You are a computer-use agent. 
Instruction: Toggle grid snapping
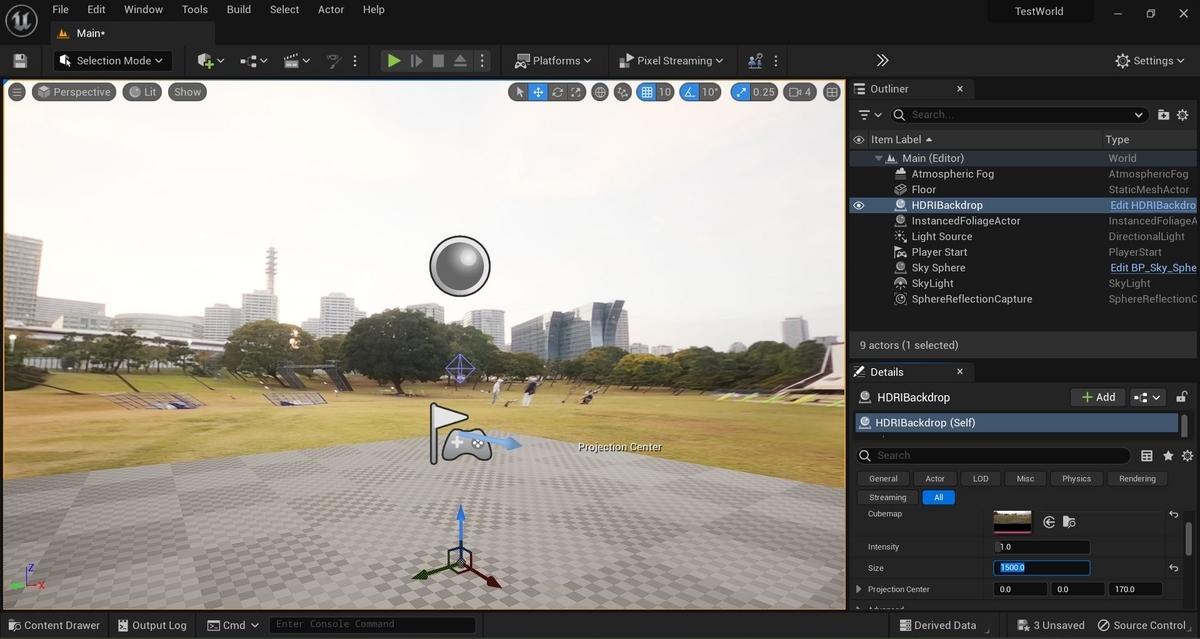click(x=647, y=92)
